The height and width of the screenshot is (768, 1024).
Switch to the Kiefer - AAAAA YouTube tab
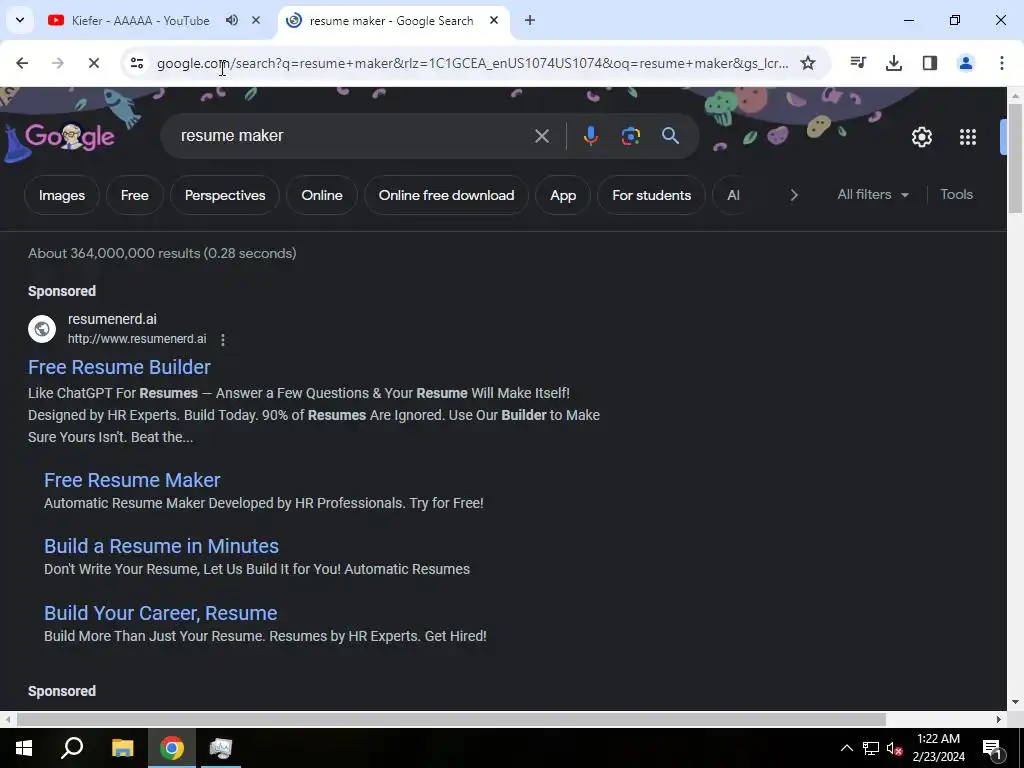coord(140,21)
